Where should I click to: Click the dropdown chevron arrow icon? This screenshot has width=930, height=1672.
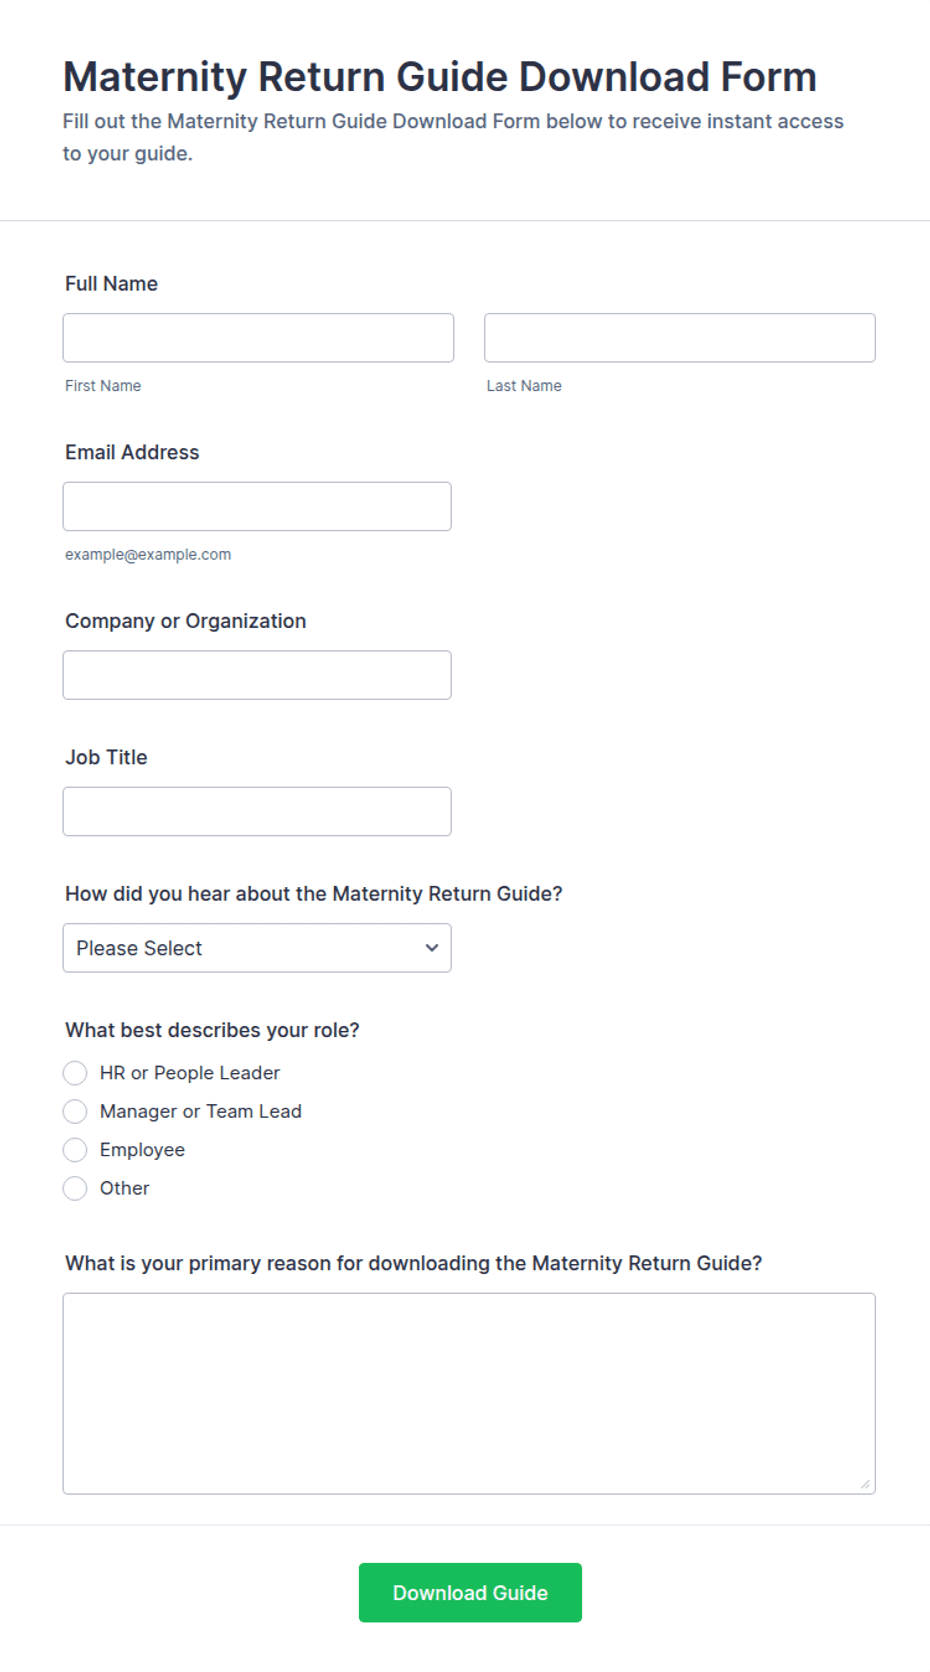(432, 948)
